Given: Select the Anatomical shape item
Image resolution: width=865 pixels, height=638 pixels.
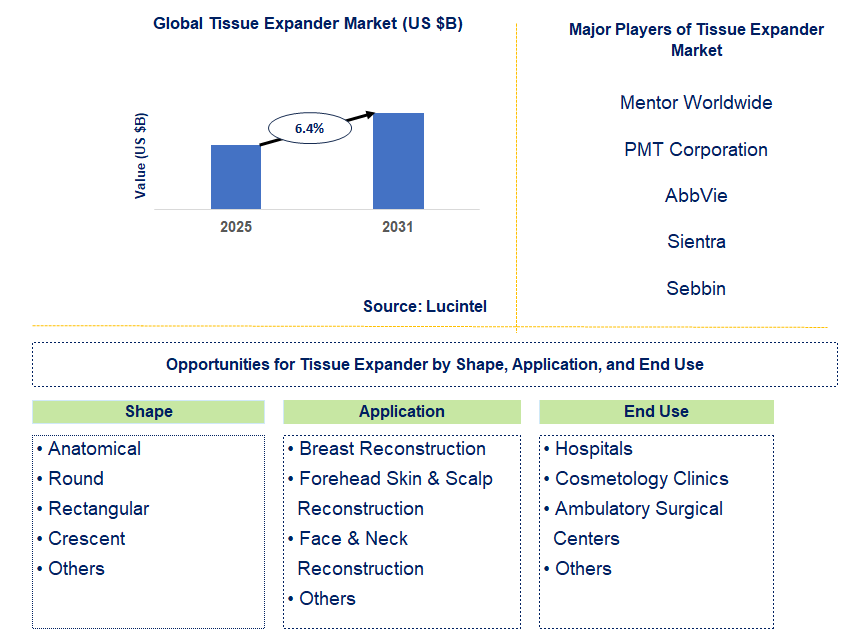Looking at the screenshot, I should 89,449.
